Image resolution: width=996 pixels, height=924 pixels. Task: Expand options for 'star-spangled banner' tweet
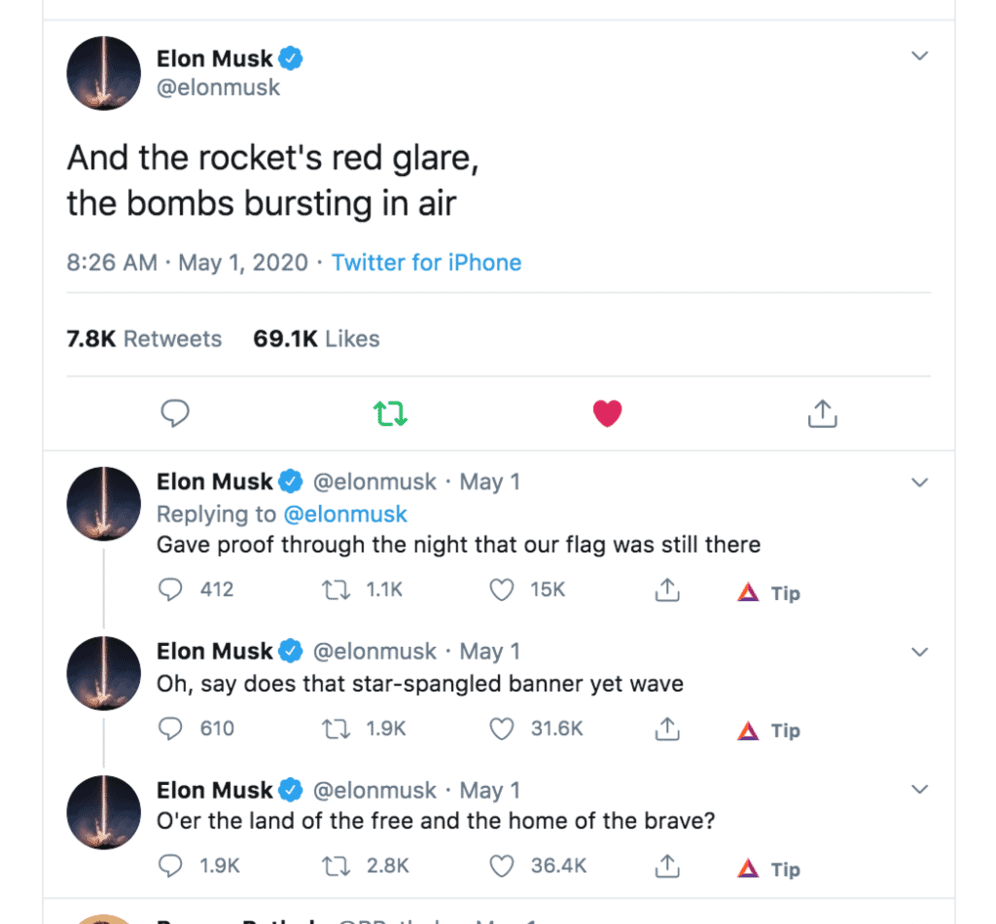(920, 652)
